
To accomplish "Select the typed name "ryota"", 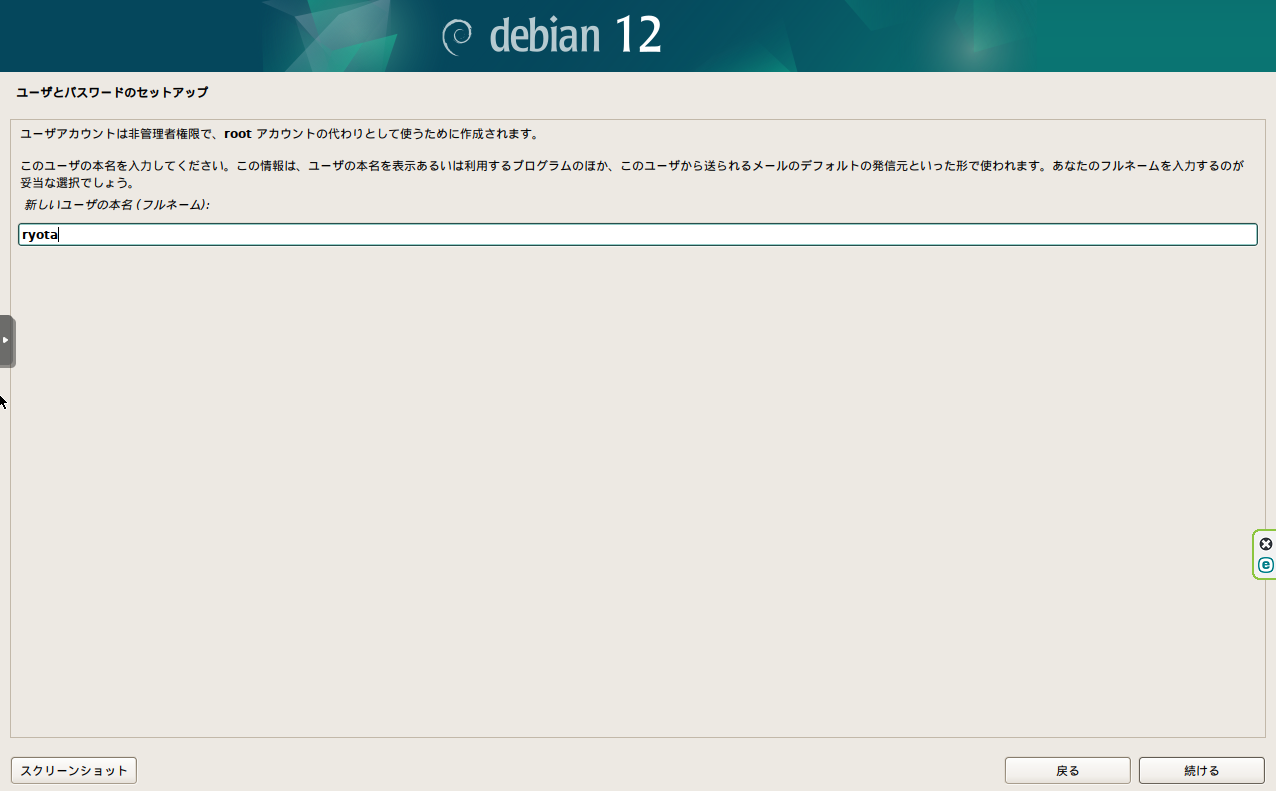I will point(38,233).
